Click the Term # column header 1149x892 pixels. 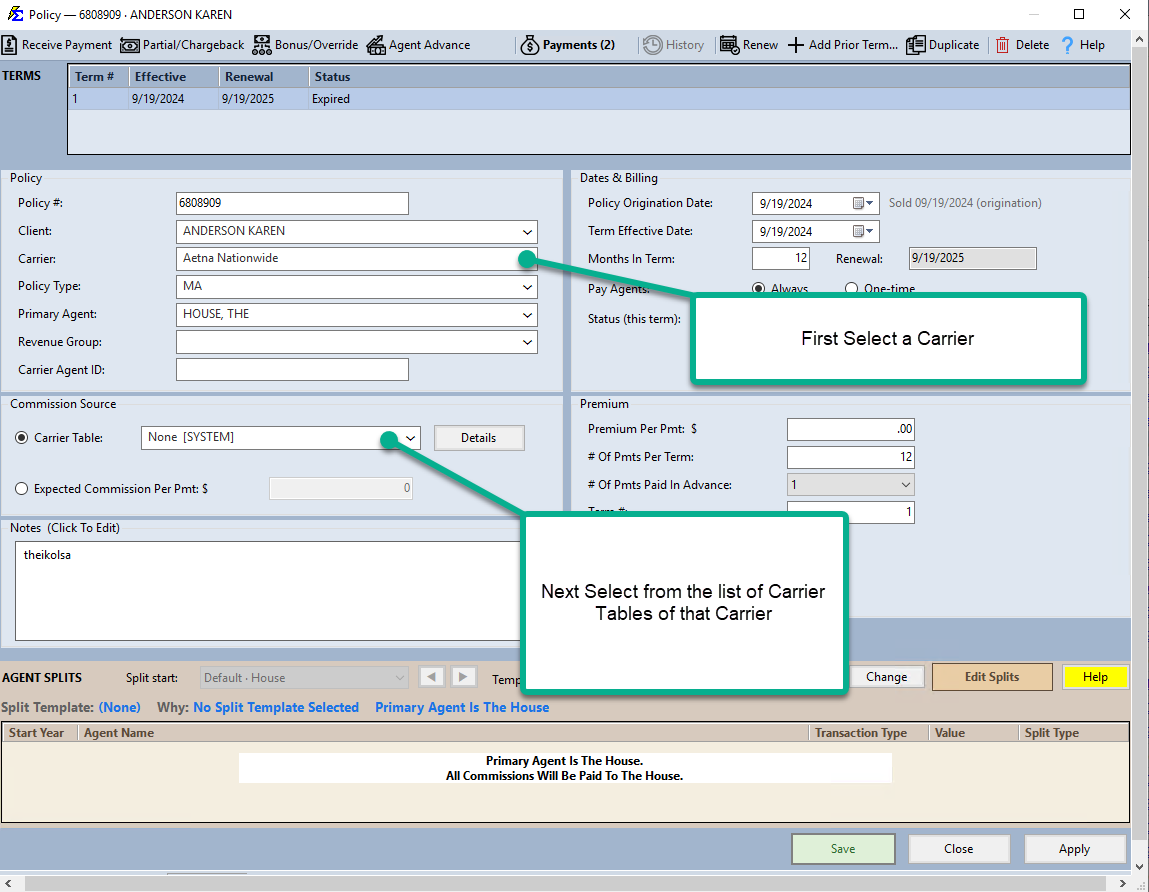[x=99, y=76]
